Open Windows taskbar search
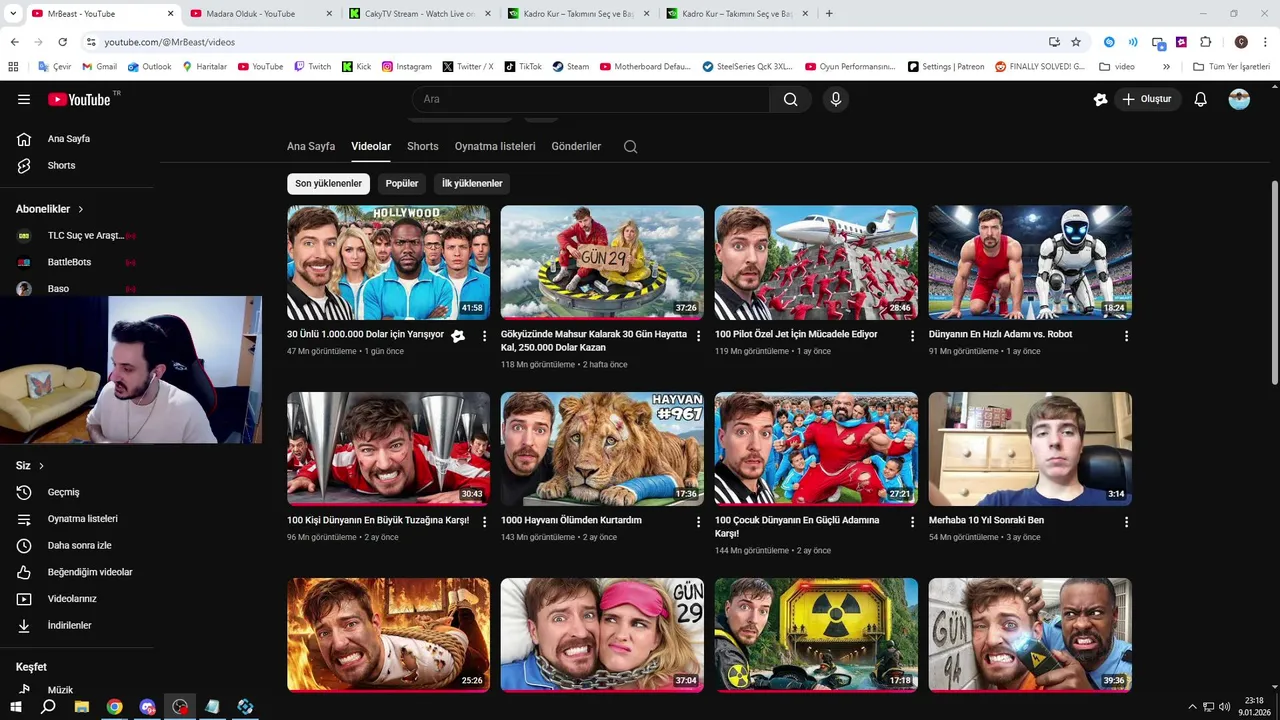The width and height of the screenshot is (1280, 720). point(48,707)
